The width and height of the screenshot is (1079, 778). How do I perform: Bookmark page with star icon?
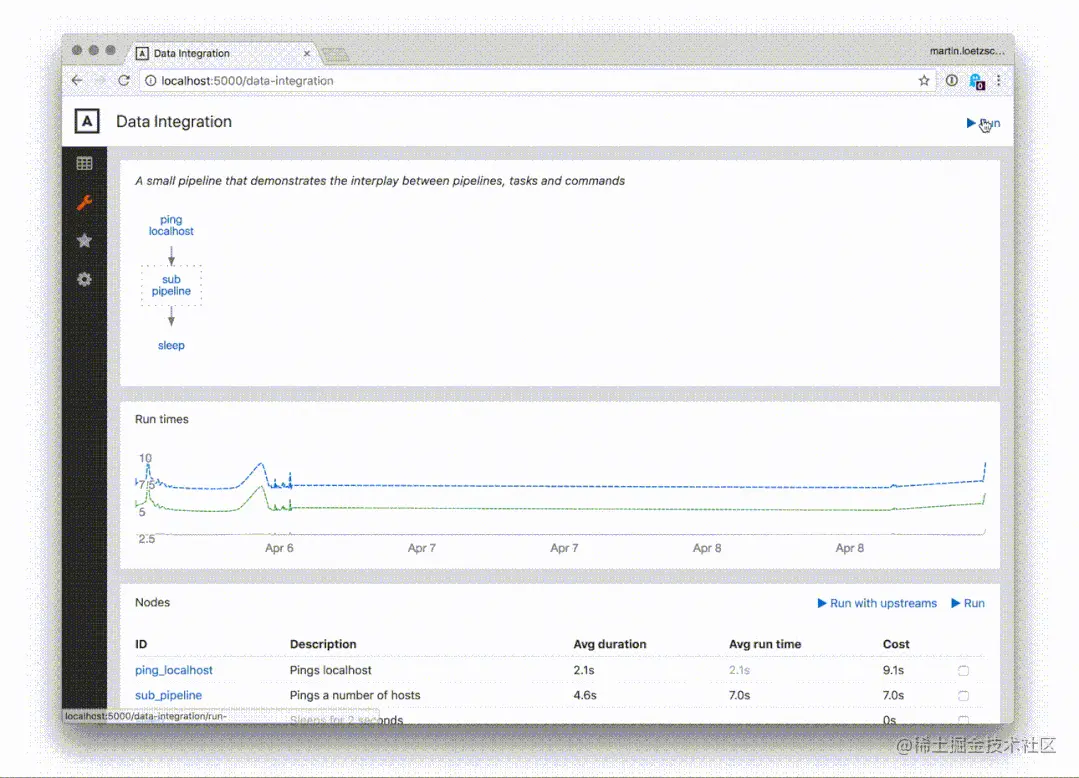pos(923,80)
